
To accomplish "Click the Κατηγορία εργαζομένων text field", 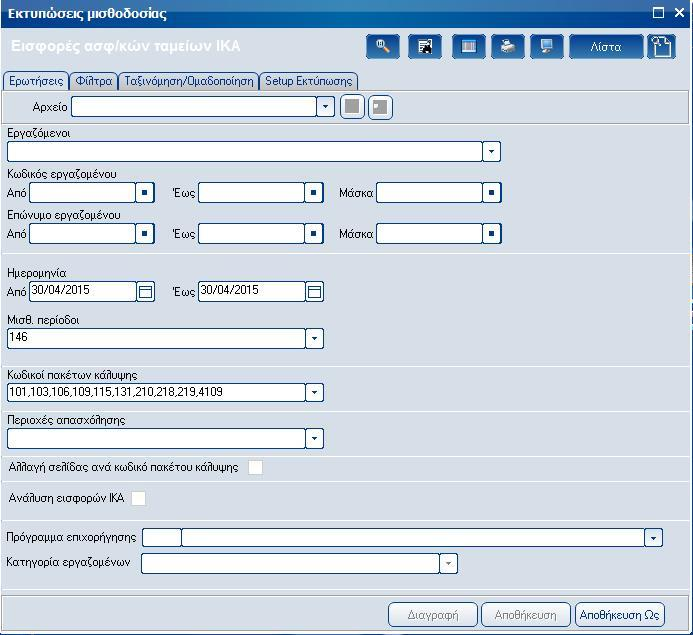I will click(290, 563).
